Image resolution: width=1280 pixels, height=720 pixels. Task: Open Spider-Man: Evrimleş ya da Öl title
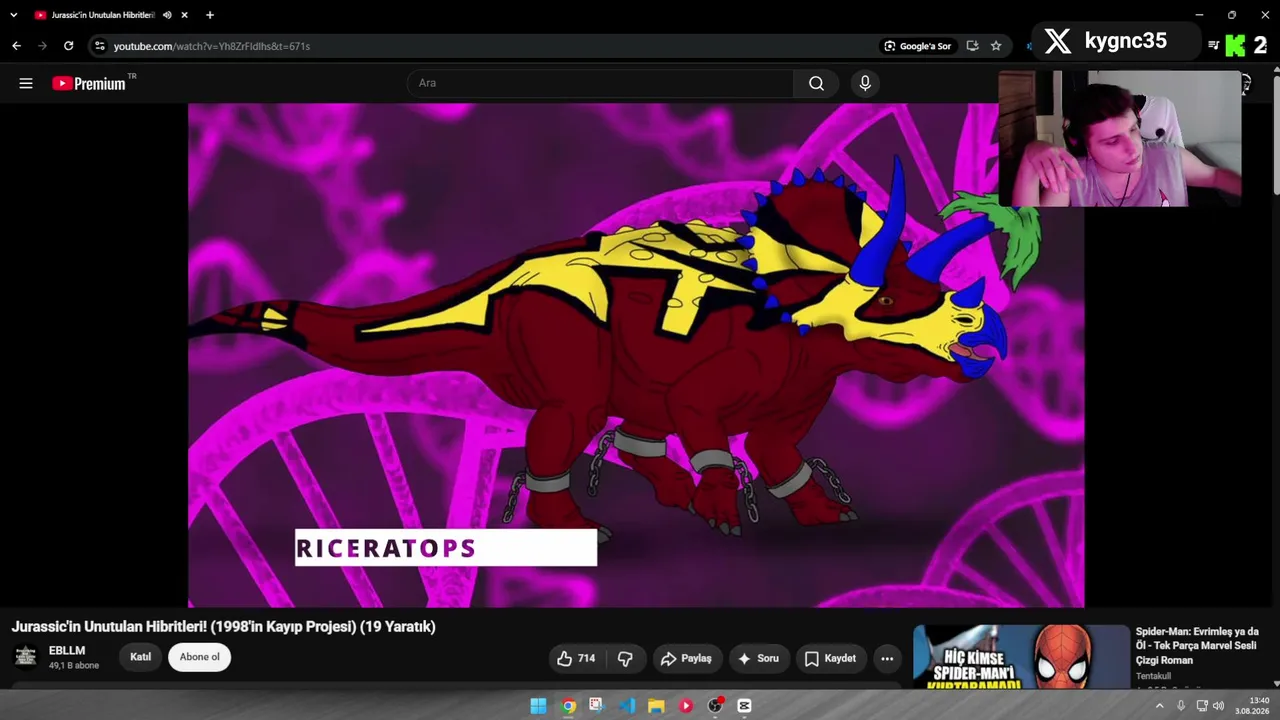click(1197, 646)
